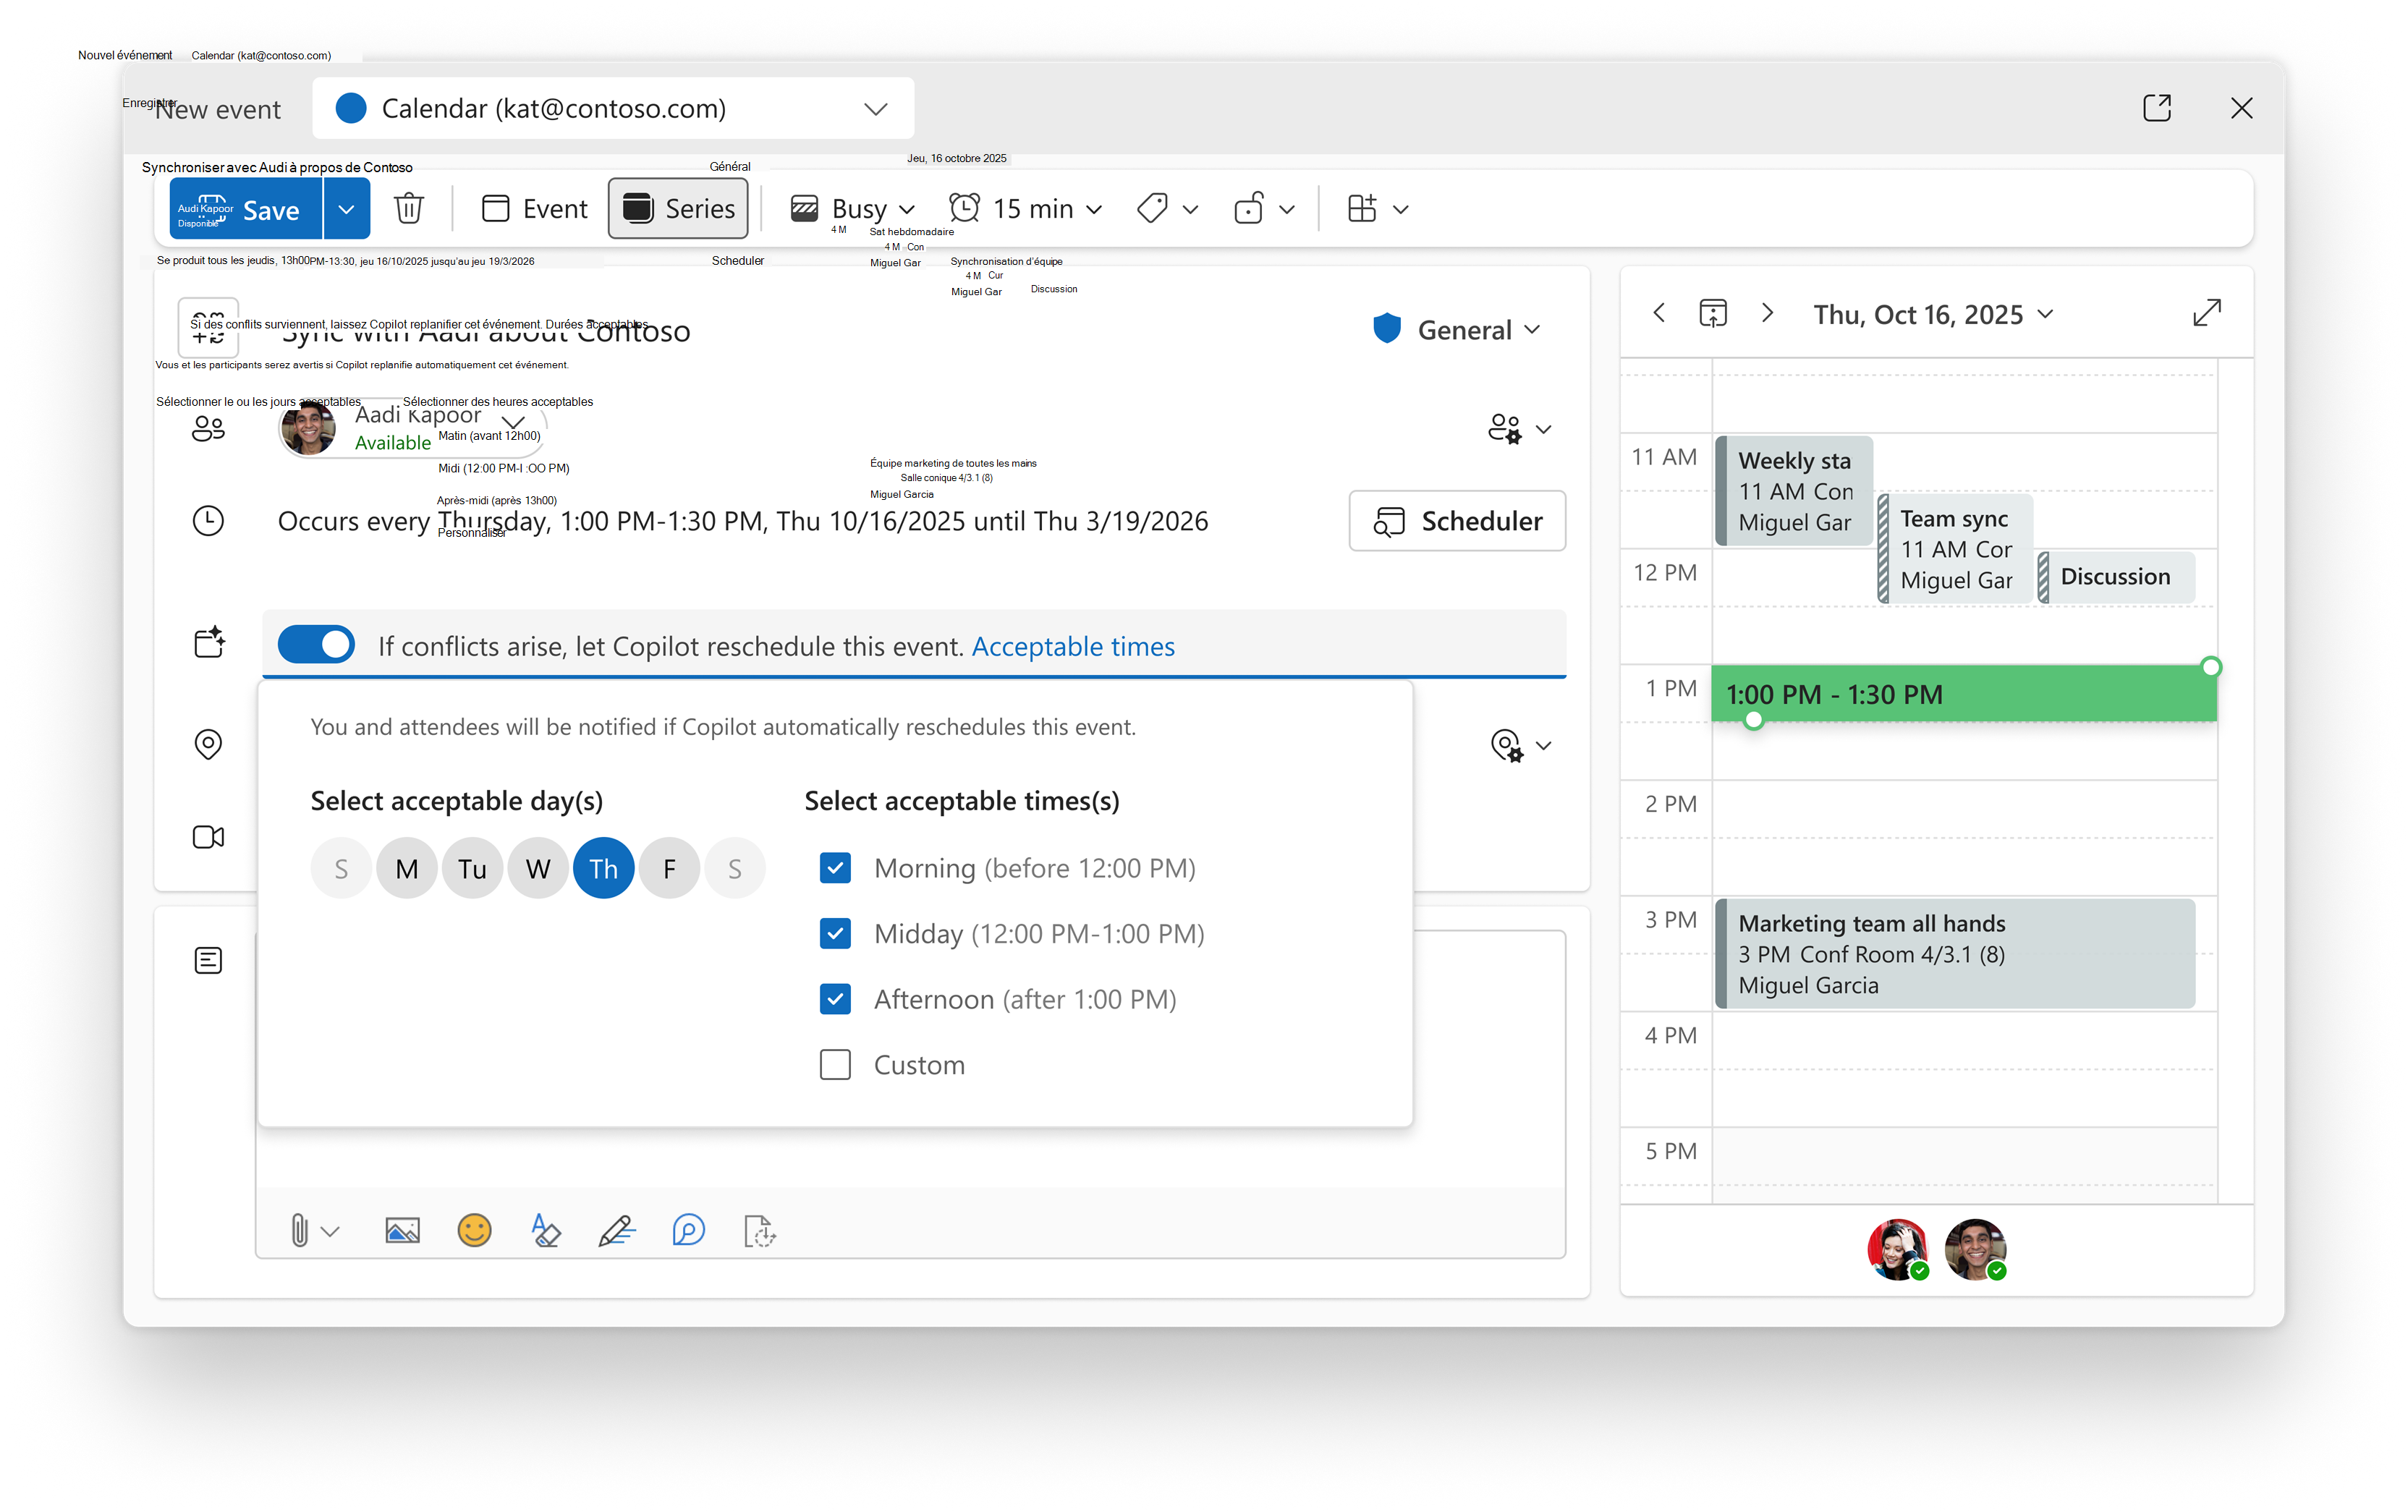Open the General sensitivity label dropdown
This screenshot has height=1512, width=2408.
point(1457,329)
